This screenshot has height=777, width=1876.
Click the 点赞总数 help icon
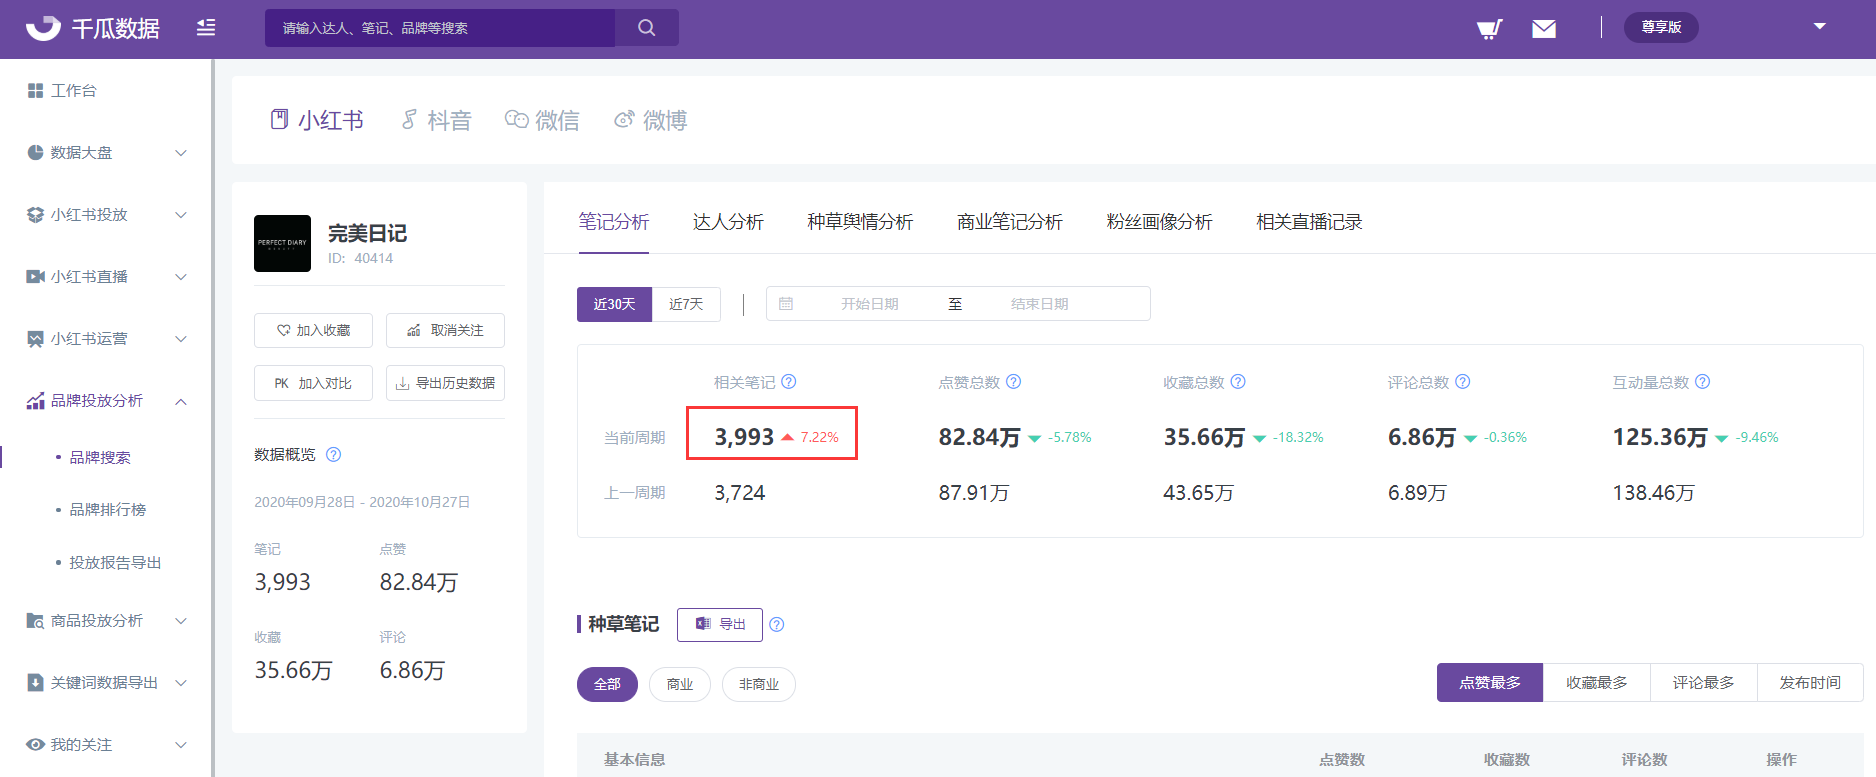[x=1014, y=382]
